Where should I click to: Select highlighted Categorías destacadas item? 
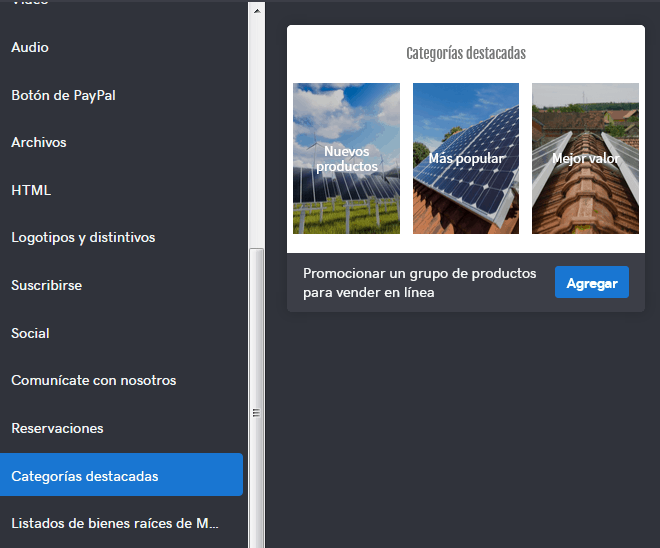click(121, 475)
